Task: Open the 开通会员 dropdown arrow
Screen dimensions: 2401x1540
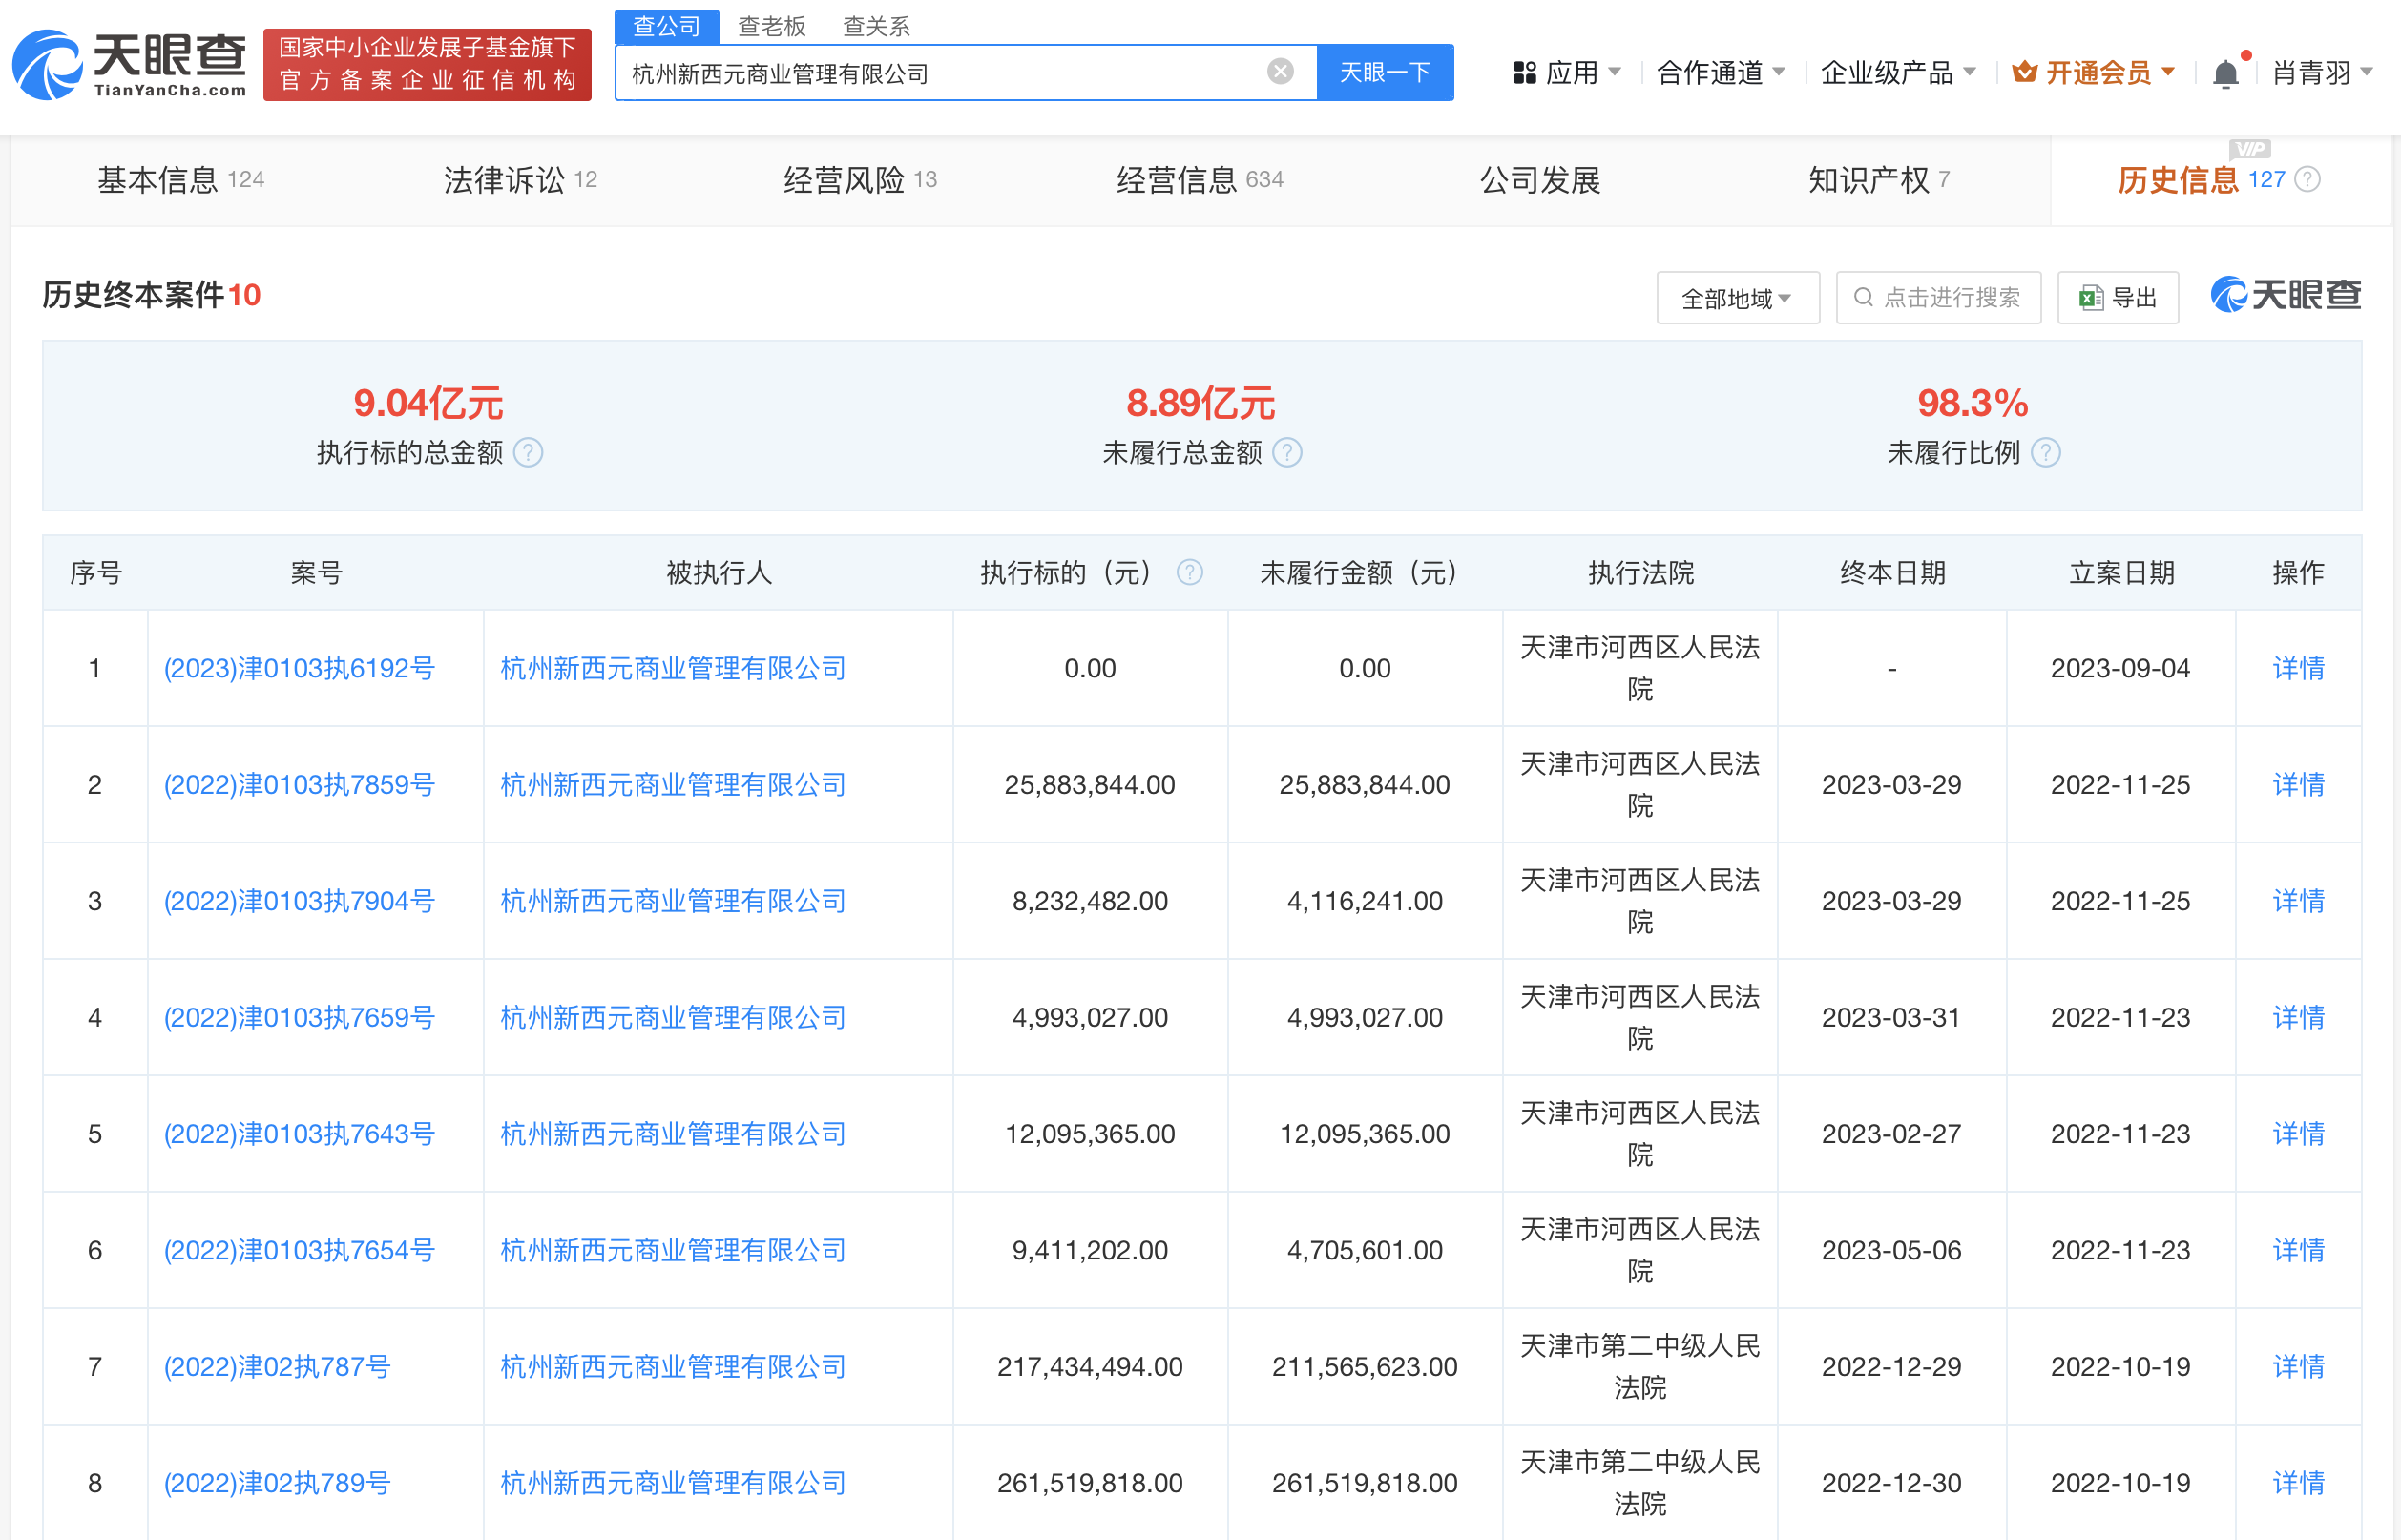Action: click(2168, 72)
